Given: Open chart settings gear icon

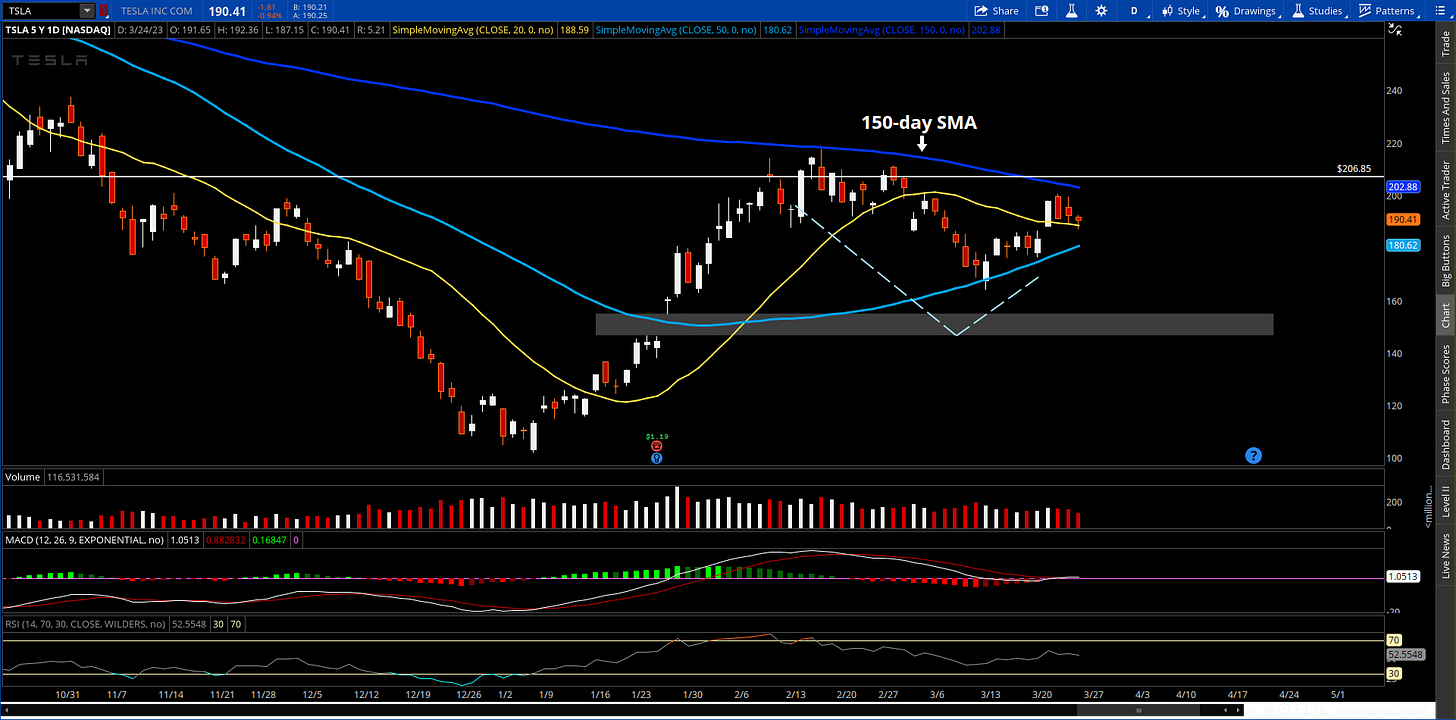Looking at the screenshot, I should (x=1101, y=11).
